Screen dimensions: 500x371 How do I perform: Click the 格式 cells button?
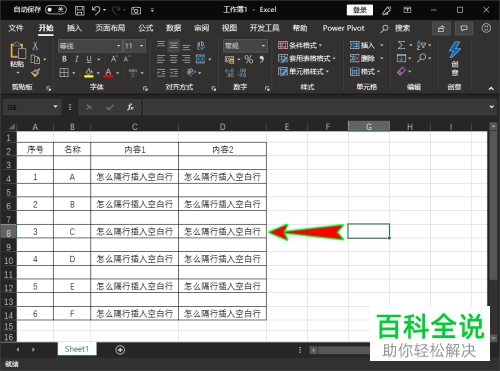[x=365, y=71]
